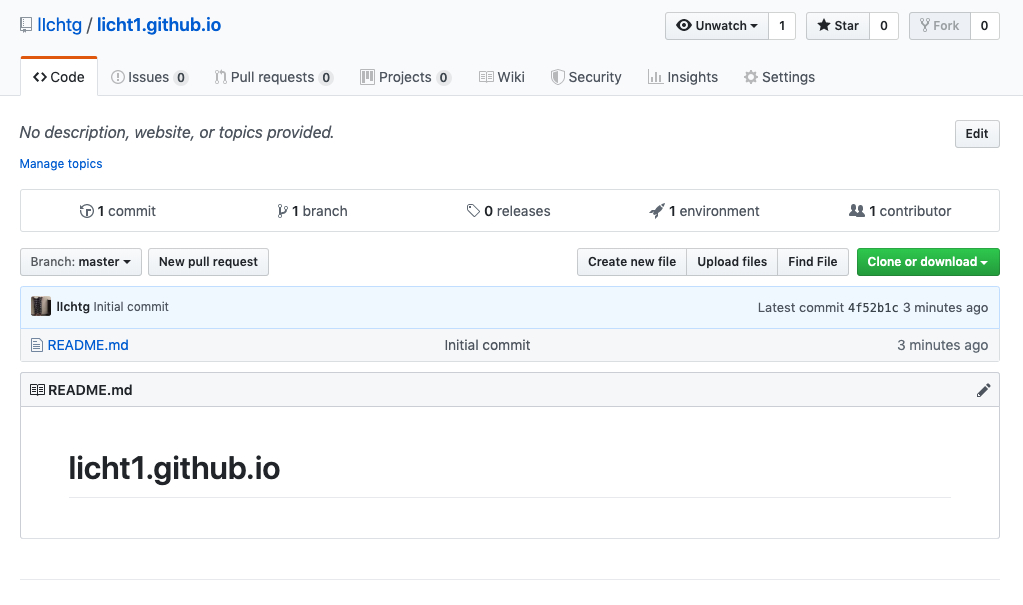Edit the repository description
Screen dimensions: 1023x605
click(x=977, y=134)
